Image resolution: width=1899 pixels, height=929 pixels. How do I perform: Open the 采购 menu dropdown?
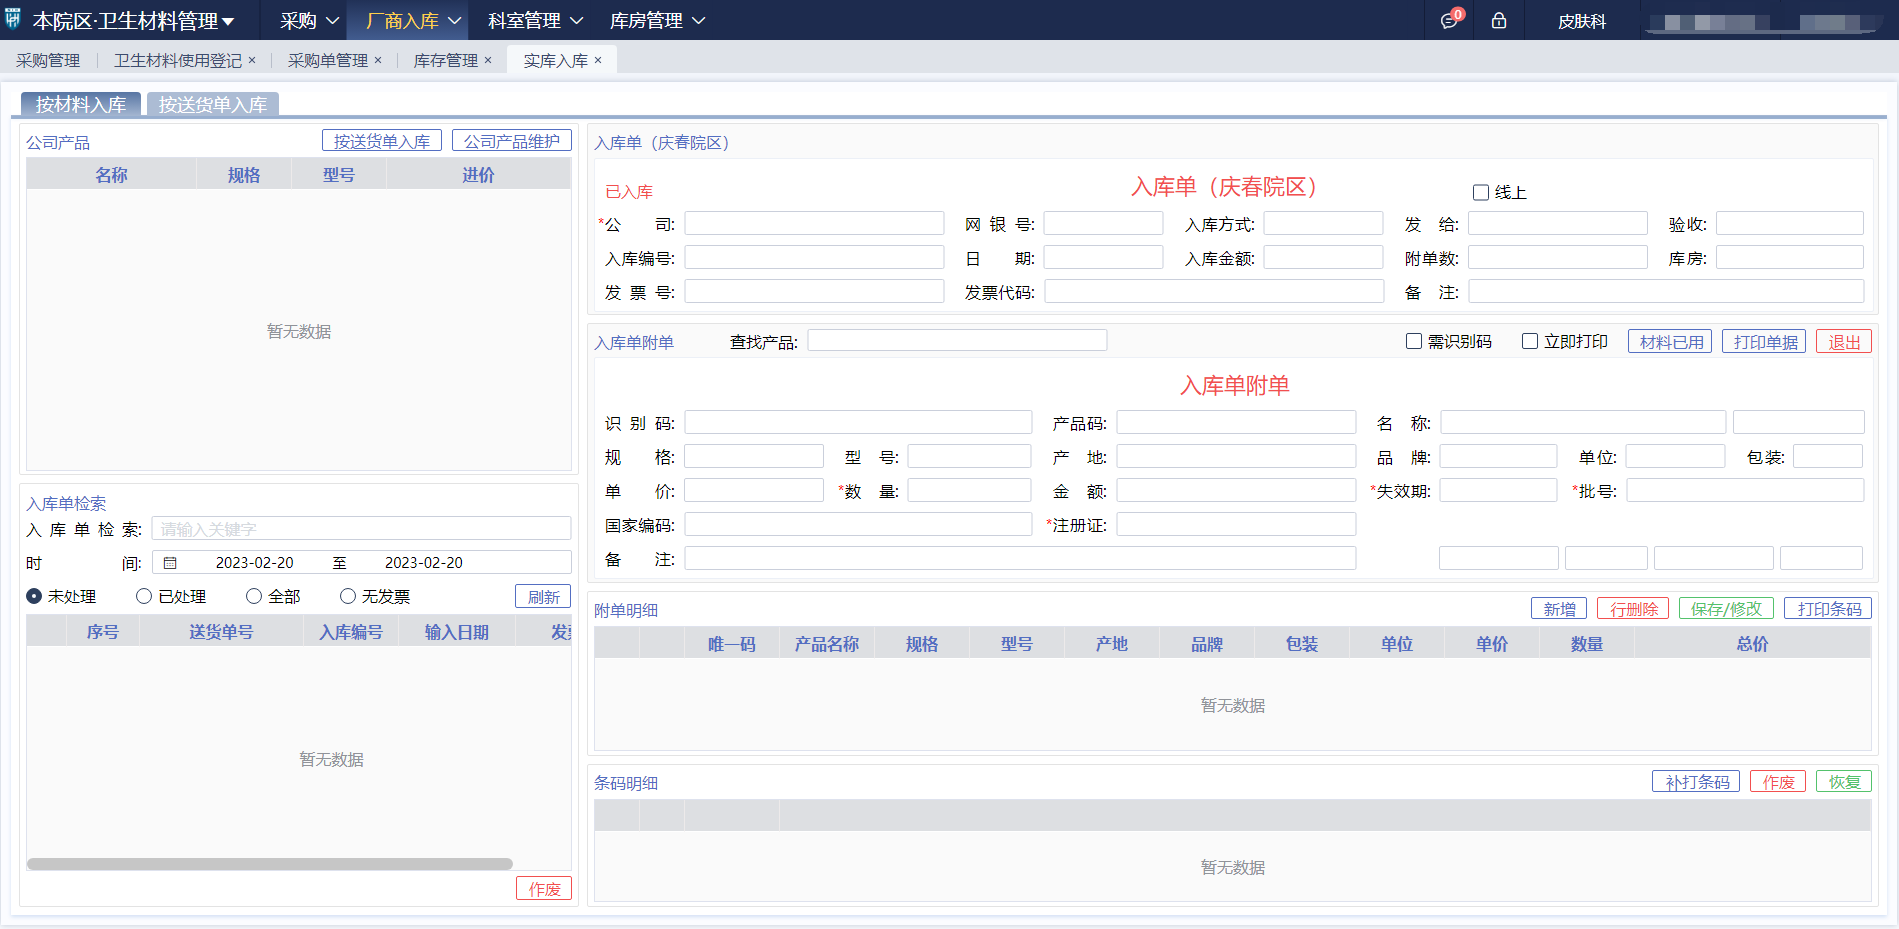coord(309,20)
